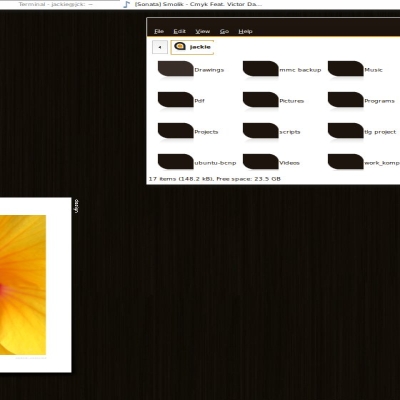The height and width of the screenshot is (400, 400).
Task: Open the work_komp folder icon
Action: tap(346, 161)
